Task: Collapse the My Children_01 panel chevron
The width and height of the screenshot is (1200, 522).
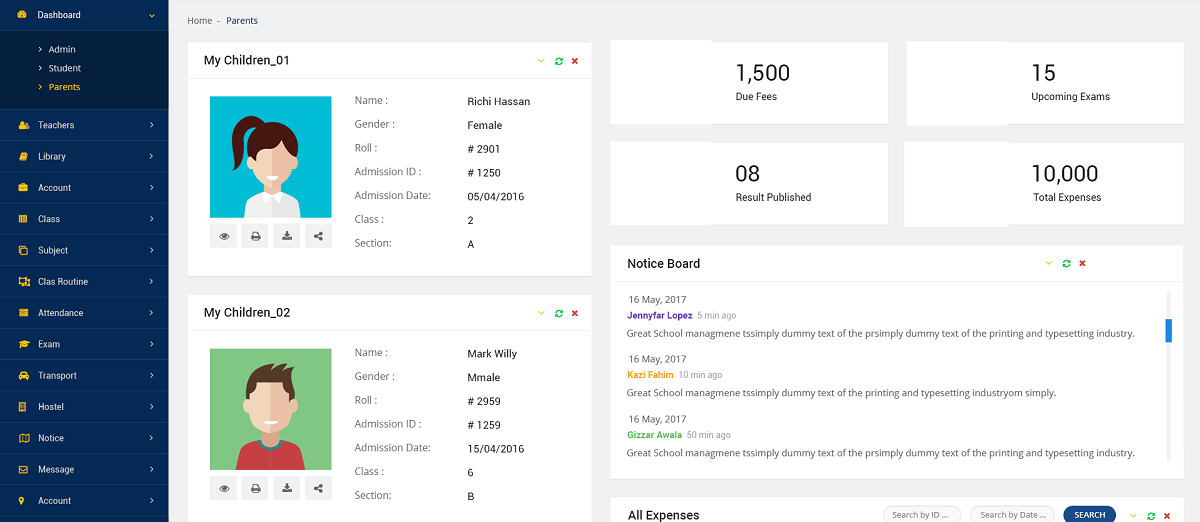Action: coord(541,61)
